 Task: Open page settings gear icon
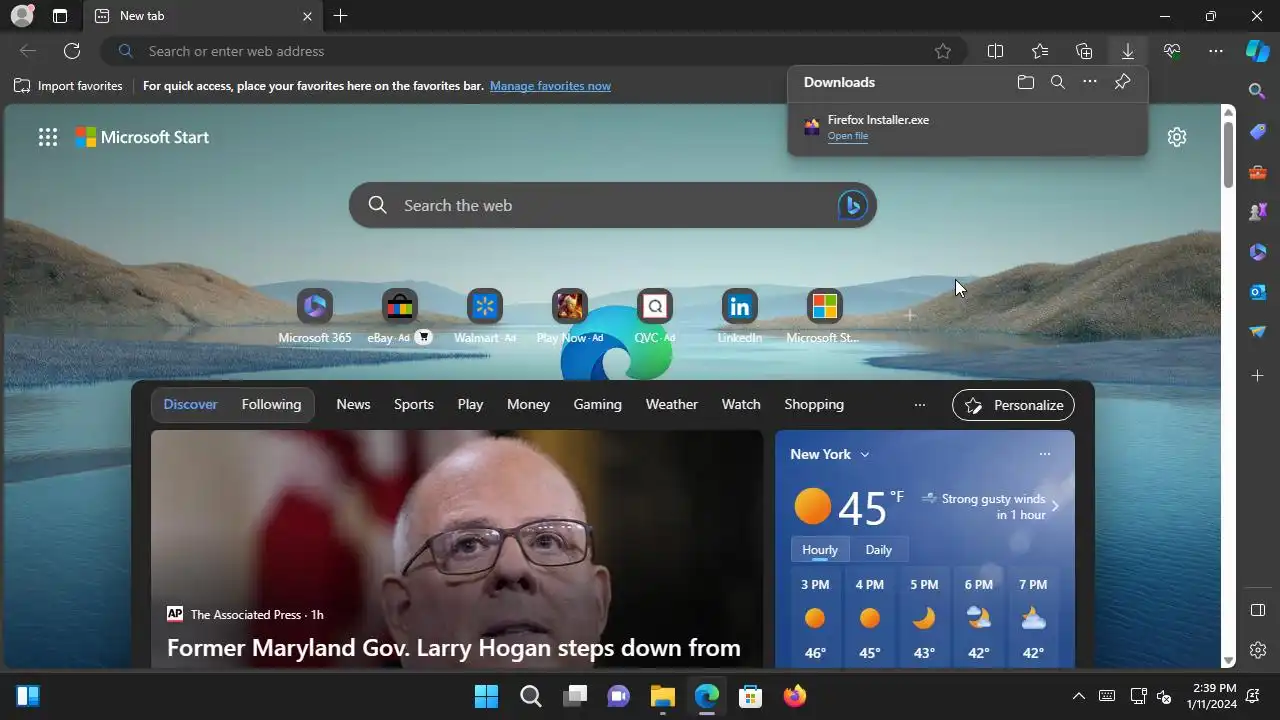[1177, 137]
